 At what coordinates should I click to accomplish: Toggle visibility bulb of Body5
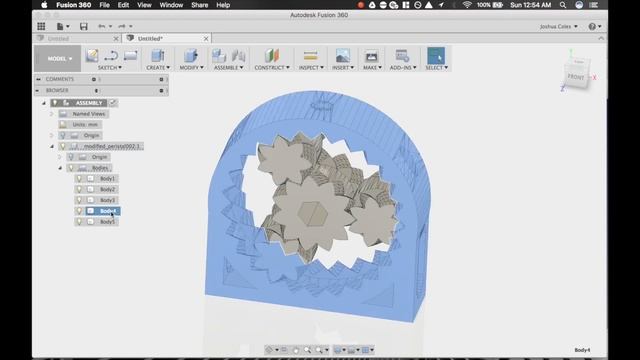coord(80,222)
